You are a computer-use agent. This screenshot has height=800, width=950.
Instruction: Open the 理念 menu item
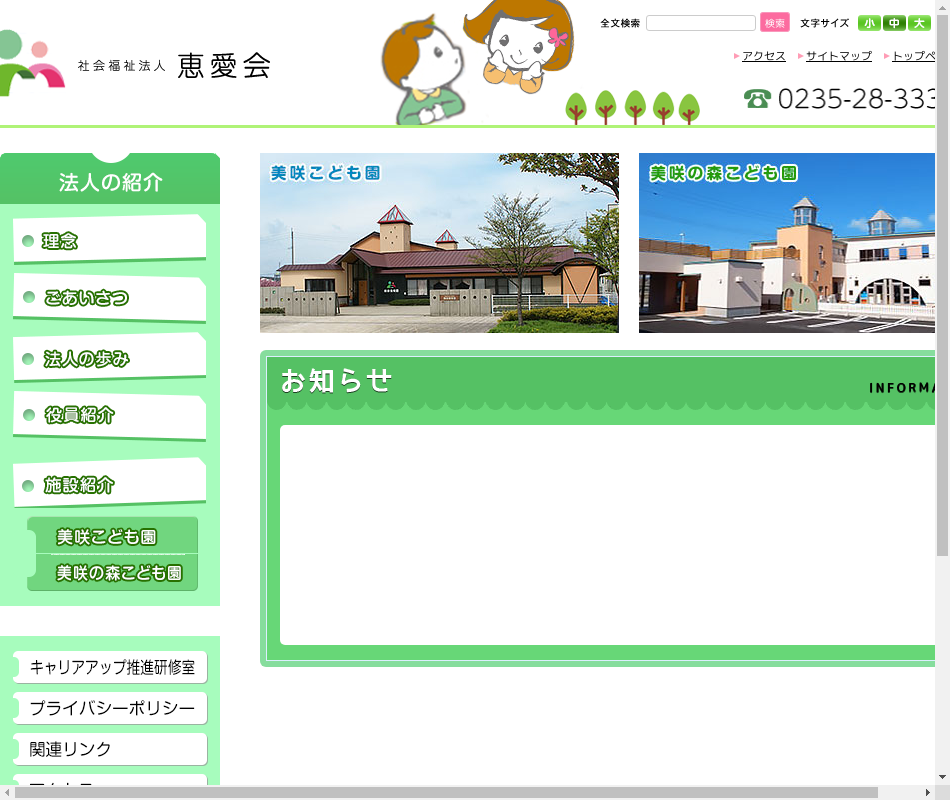point(108,241)
